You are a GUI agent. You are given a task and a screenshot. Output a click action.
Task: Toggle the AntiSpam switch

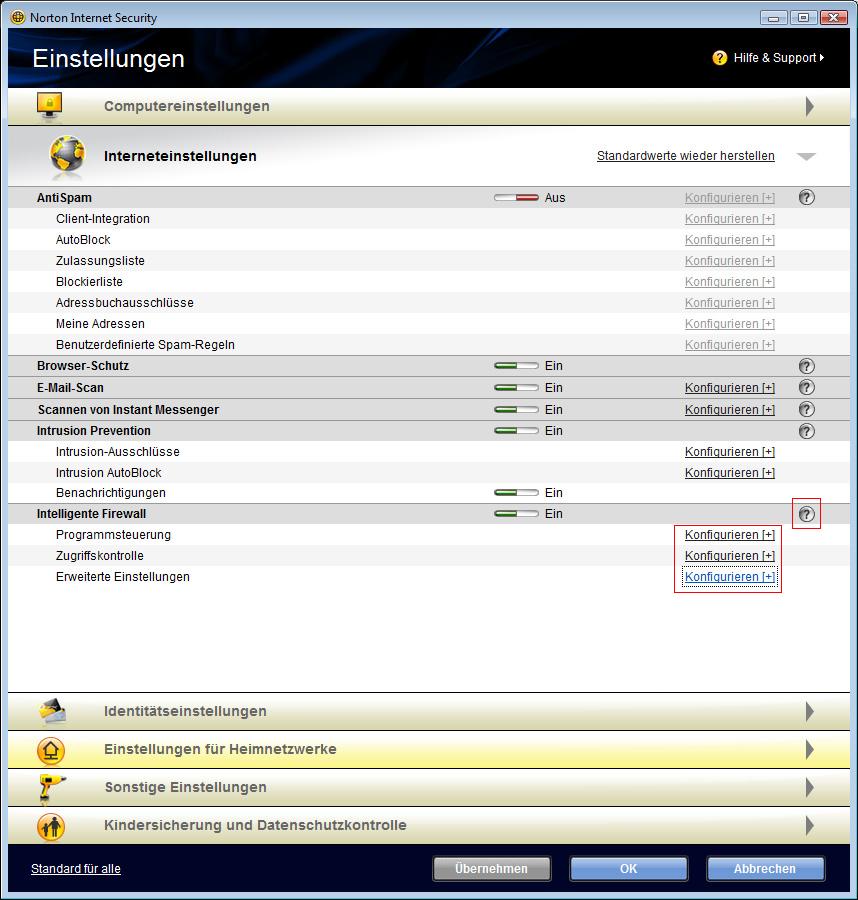(x=516, y=197)
